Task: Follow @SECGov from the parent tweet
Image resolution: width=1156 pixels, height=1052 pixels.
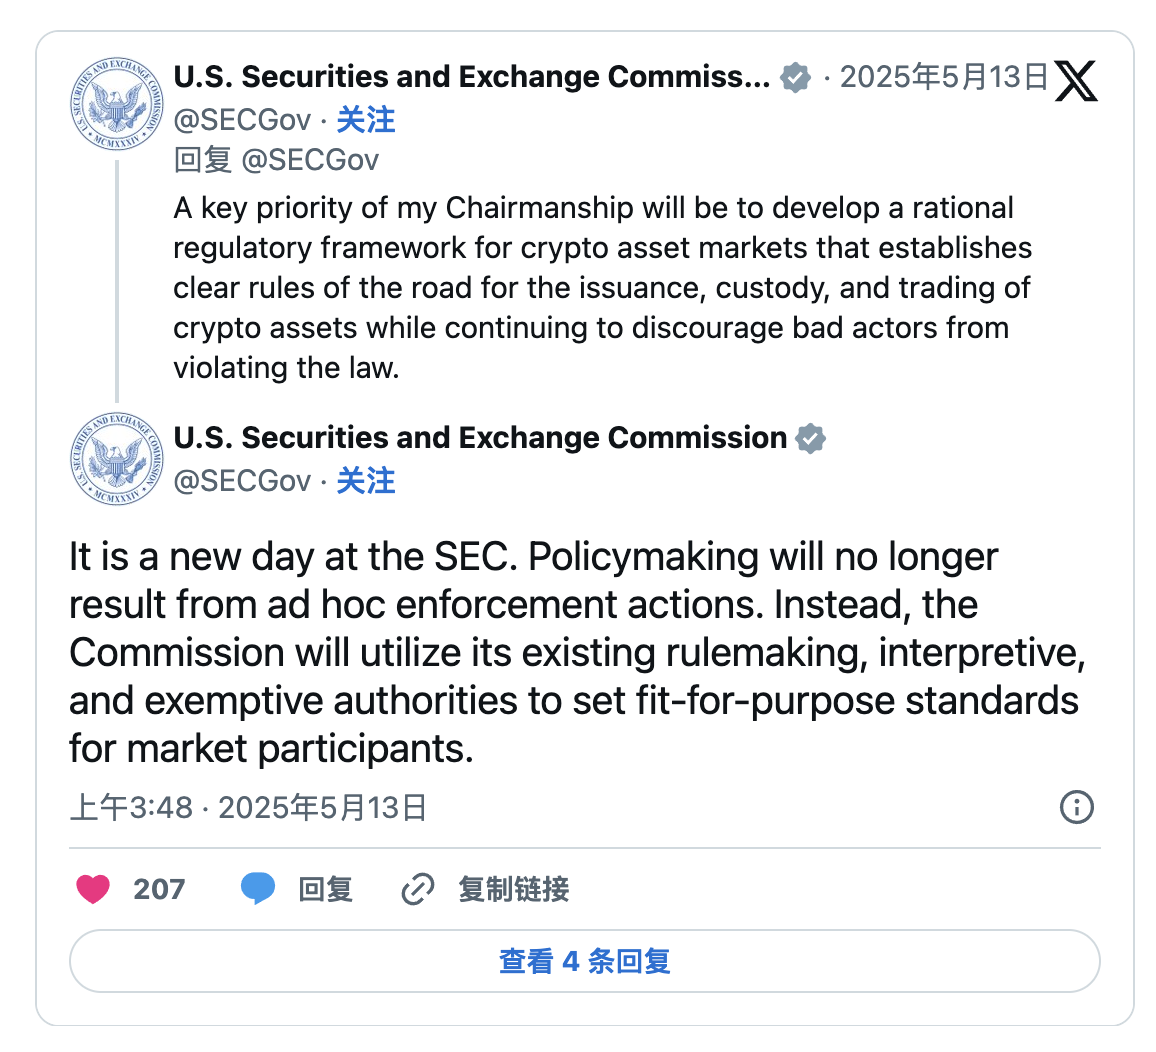Action: click(365, 121)
